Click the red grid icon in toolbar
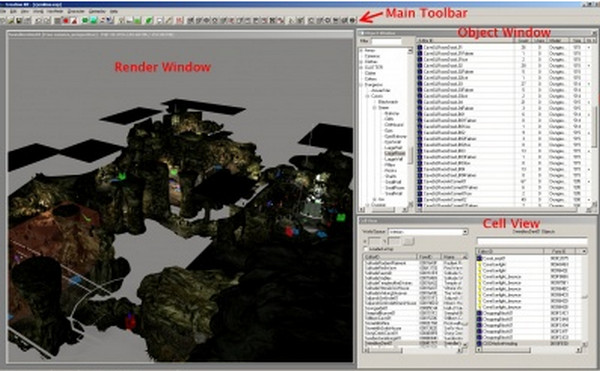The image size is (600, 371). (x=179, y=20)
